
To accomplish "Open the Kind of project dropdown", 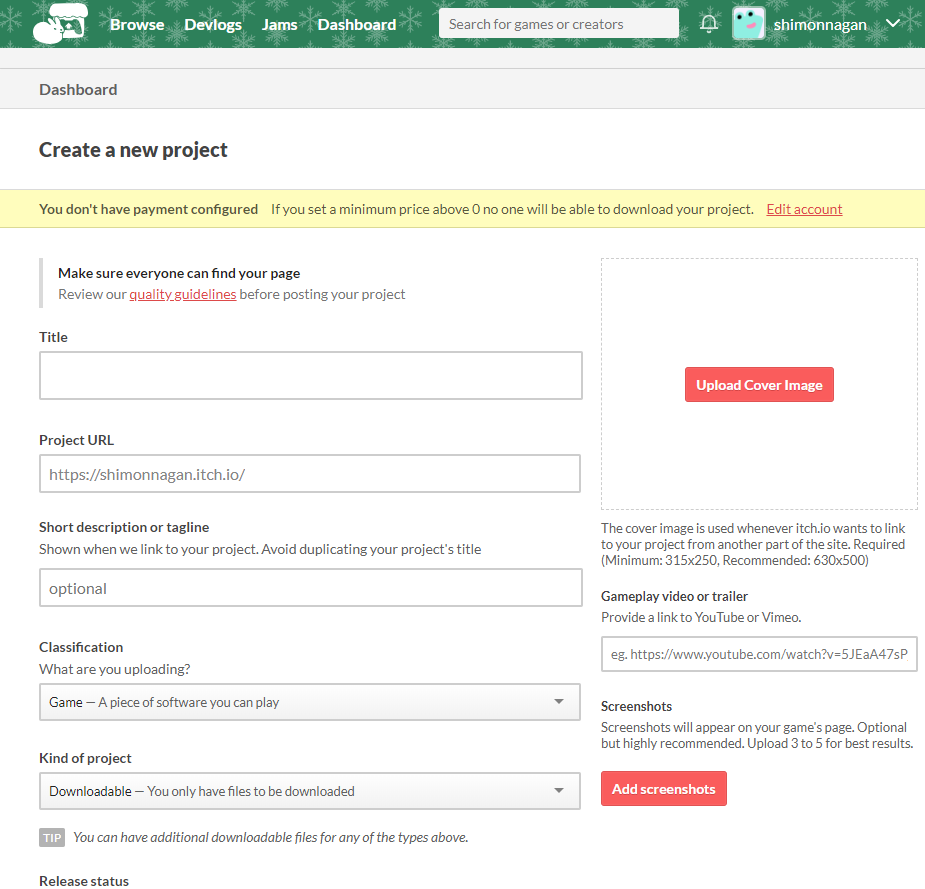I will pos(309,791).
